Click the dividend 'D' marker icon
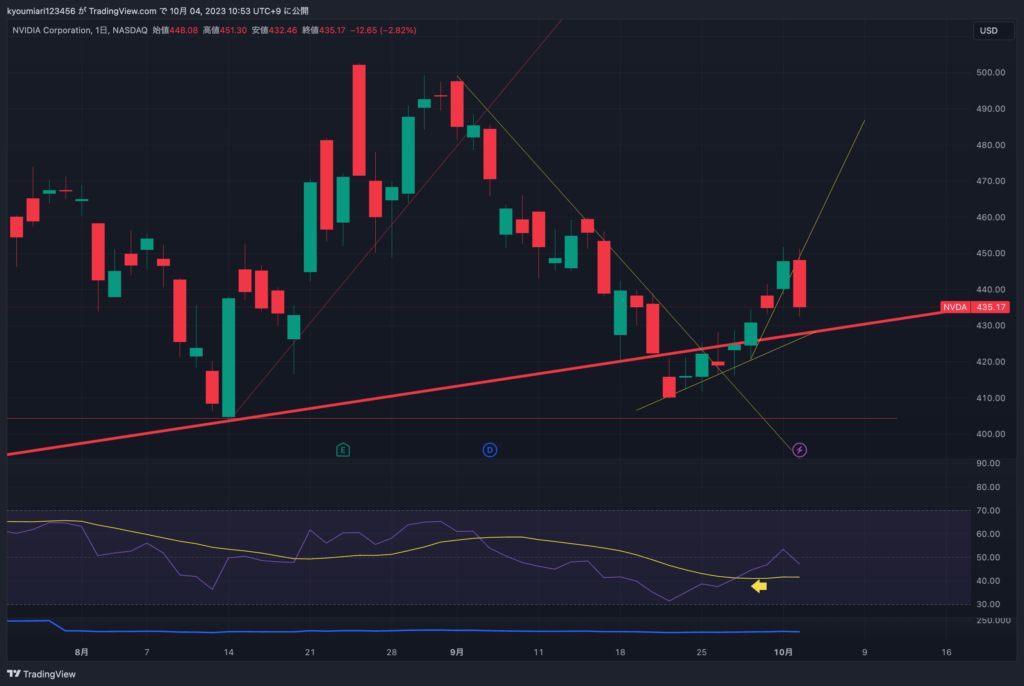 [x=490, y=449]
